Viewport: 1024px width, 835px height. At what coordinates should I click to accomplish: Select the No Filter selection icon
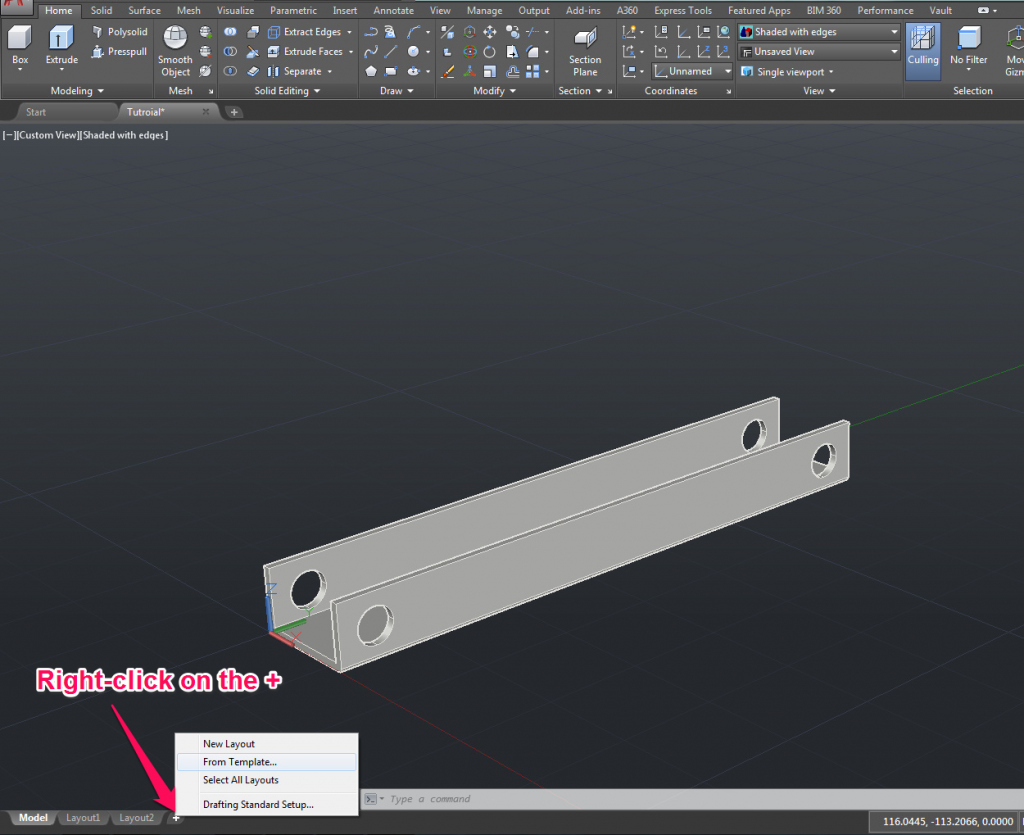pyautogui.click(x=968, y=47)
